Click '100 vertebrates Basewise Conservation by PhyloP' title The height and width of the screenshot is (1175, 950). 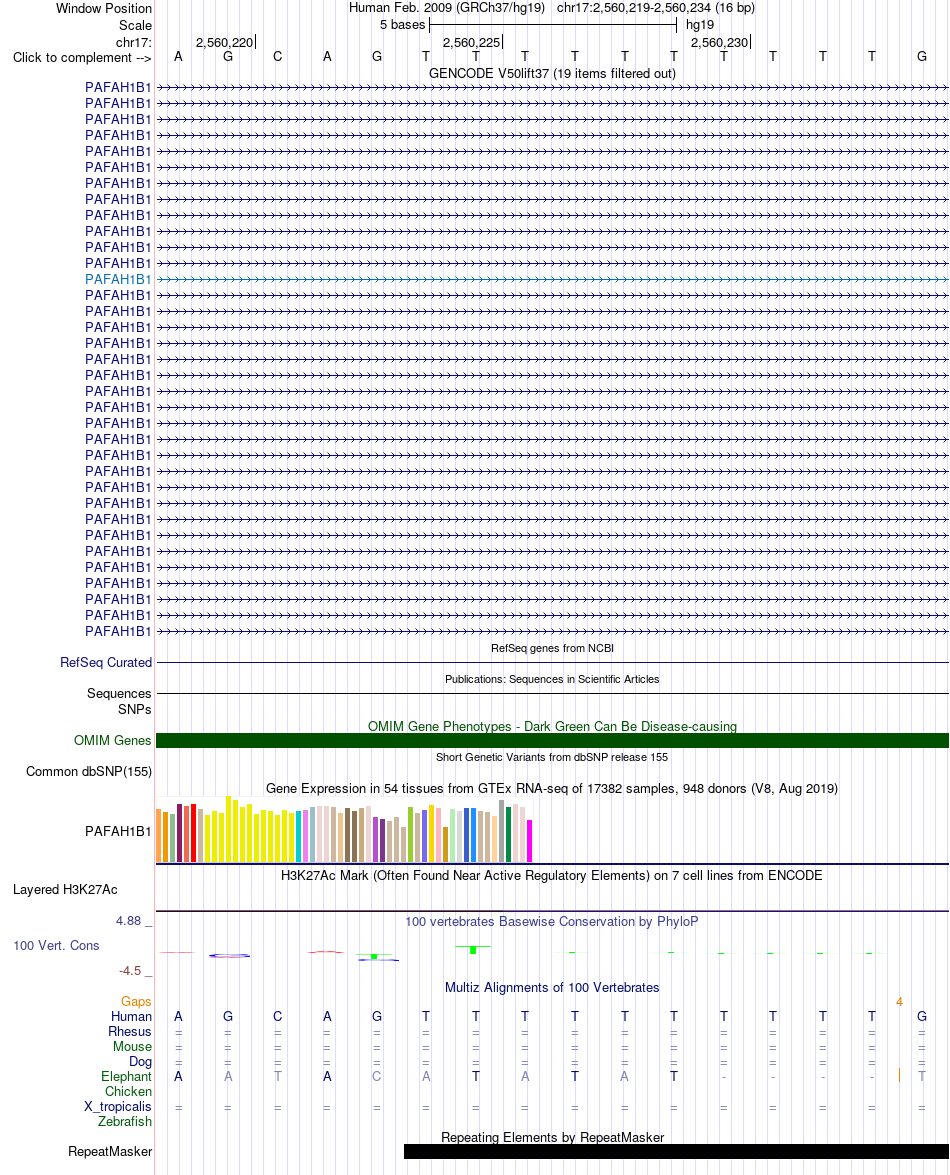point(552,921)
